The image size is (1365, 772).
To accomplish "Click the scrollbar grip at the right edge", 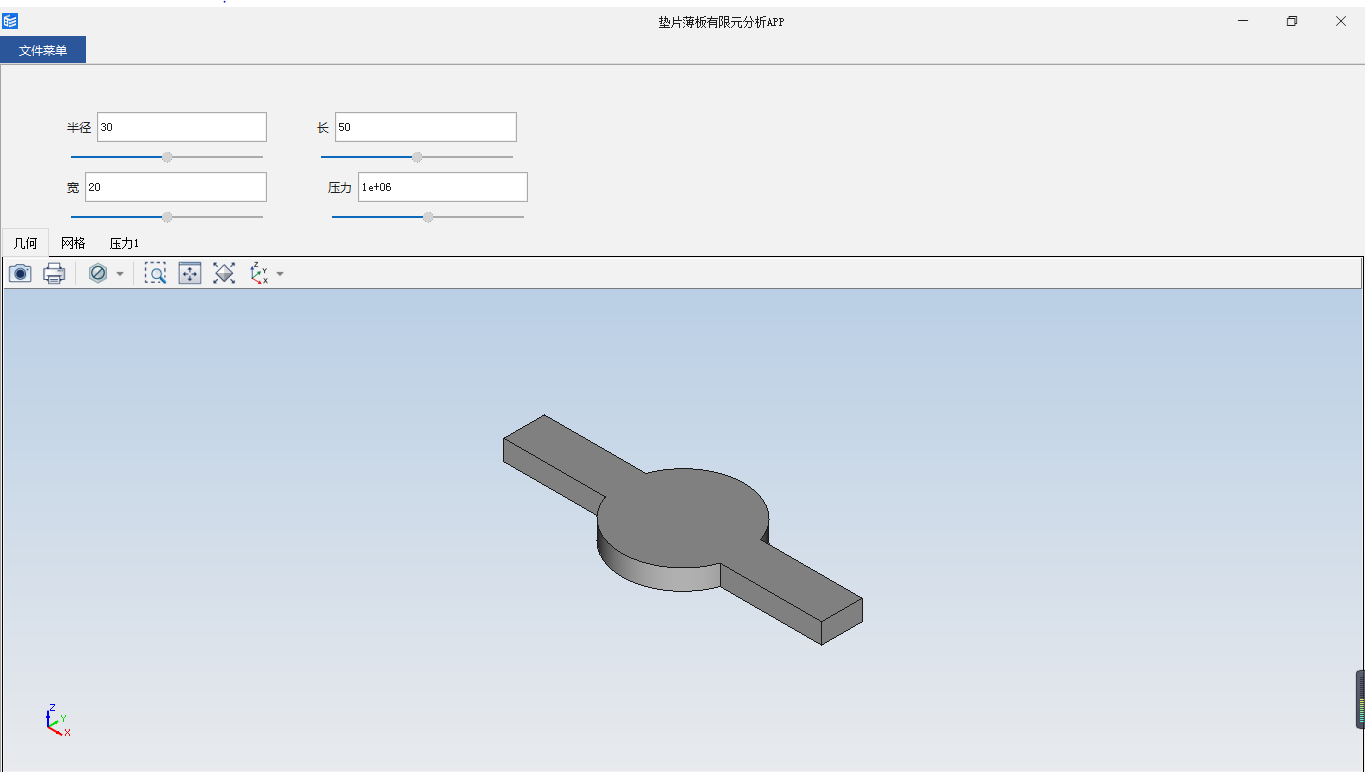I will pos(1360,699).
